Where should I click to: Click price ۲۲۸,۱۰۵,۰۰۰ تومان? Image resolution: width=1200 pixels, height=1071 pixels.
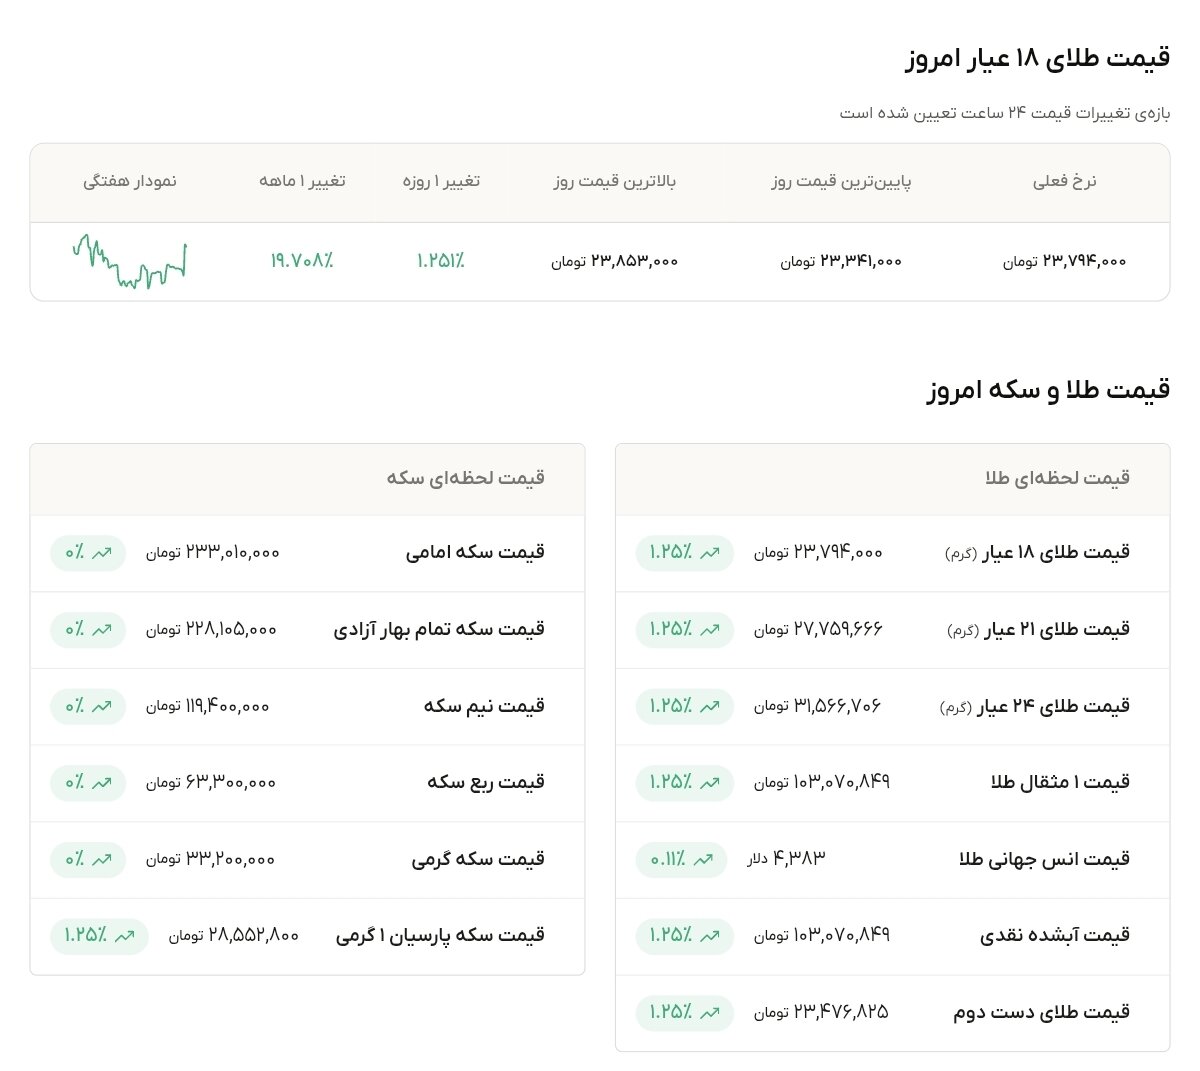pyautogui.click(x=211, y=629)
